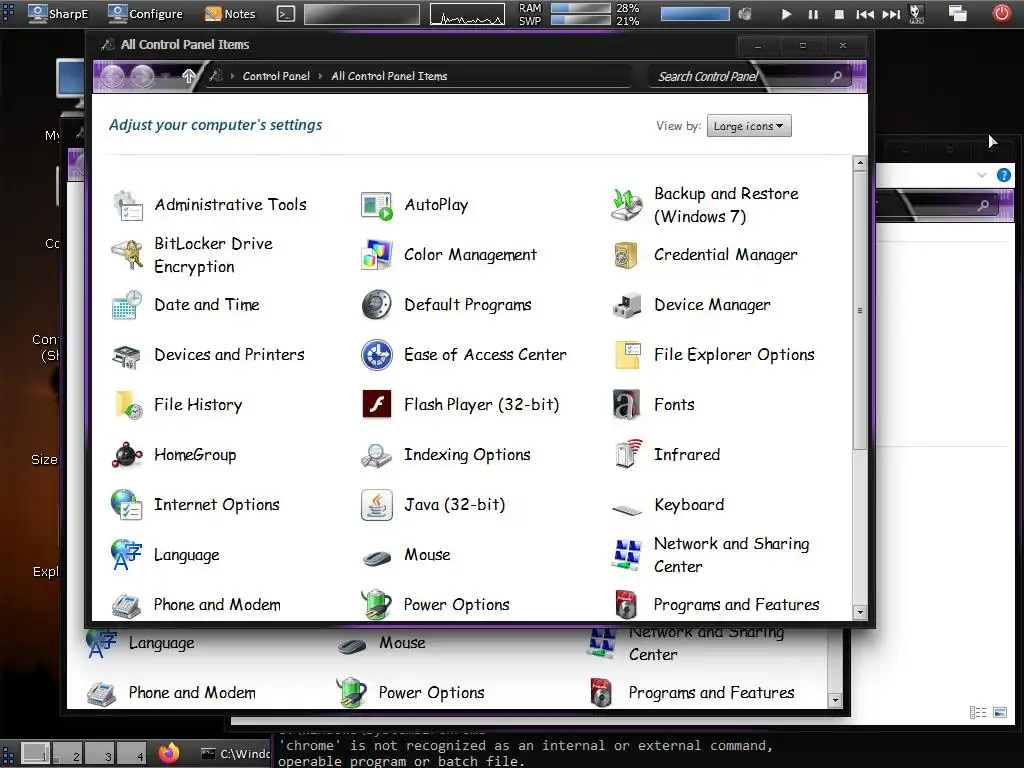Click the Firefox icon in taskbar

[x=168, y=752]
